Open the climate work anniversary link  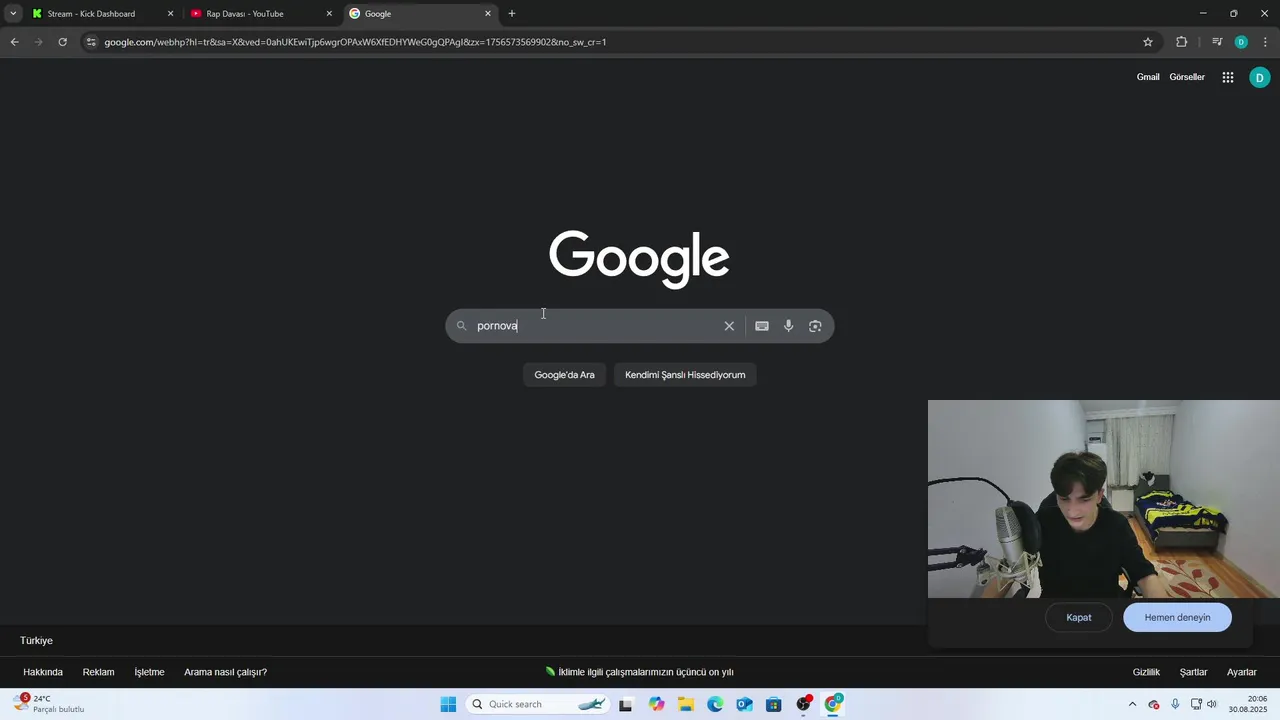[639, 672]
